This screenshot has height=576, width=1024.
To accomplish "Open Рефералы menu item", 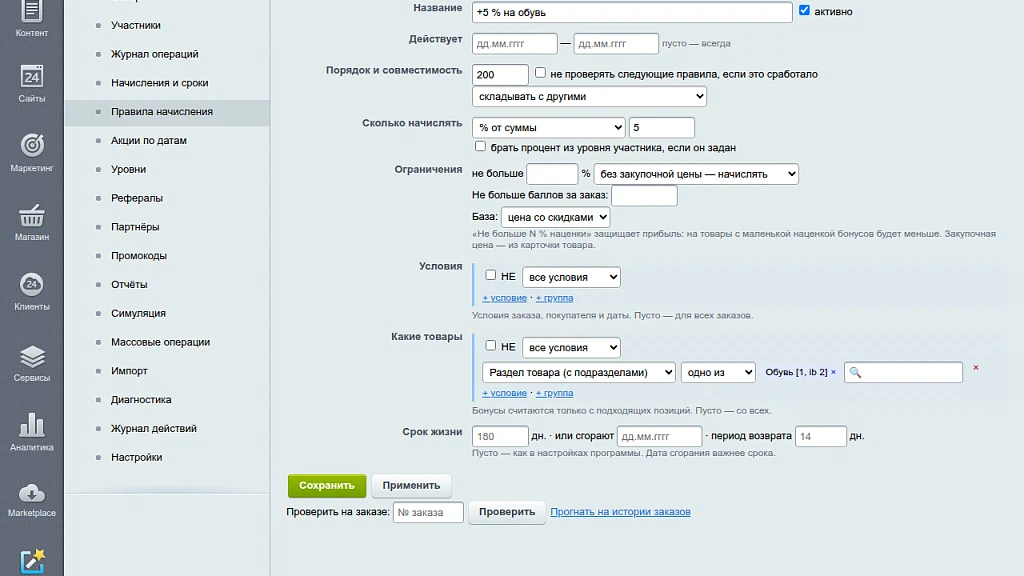I will coord(137,198).
